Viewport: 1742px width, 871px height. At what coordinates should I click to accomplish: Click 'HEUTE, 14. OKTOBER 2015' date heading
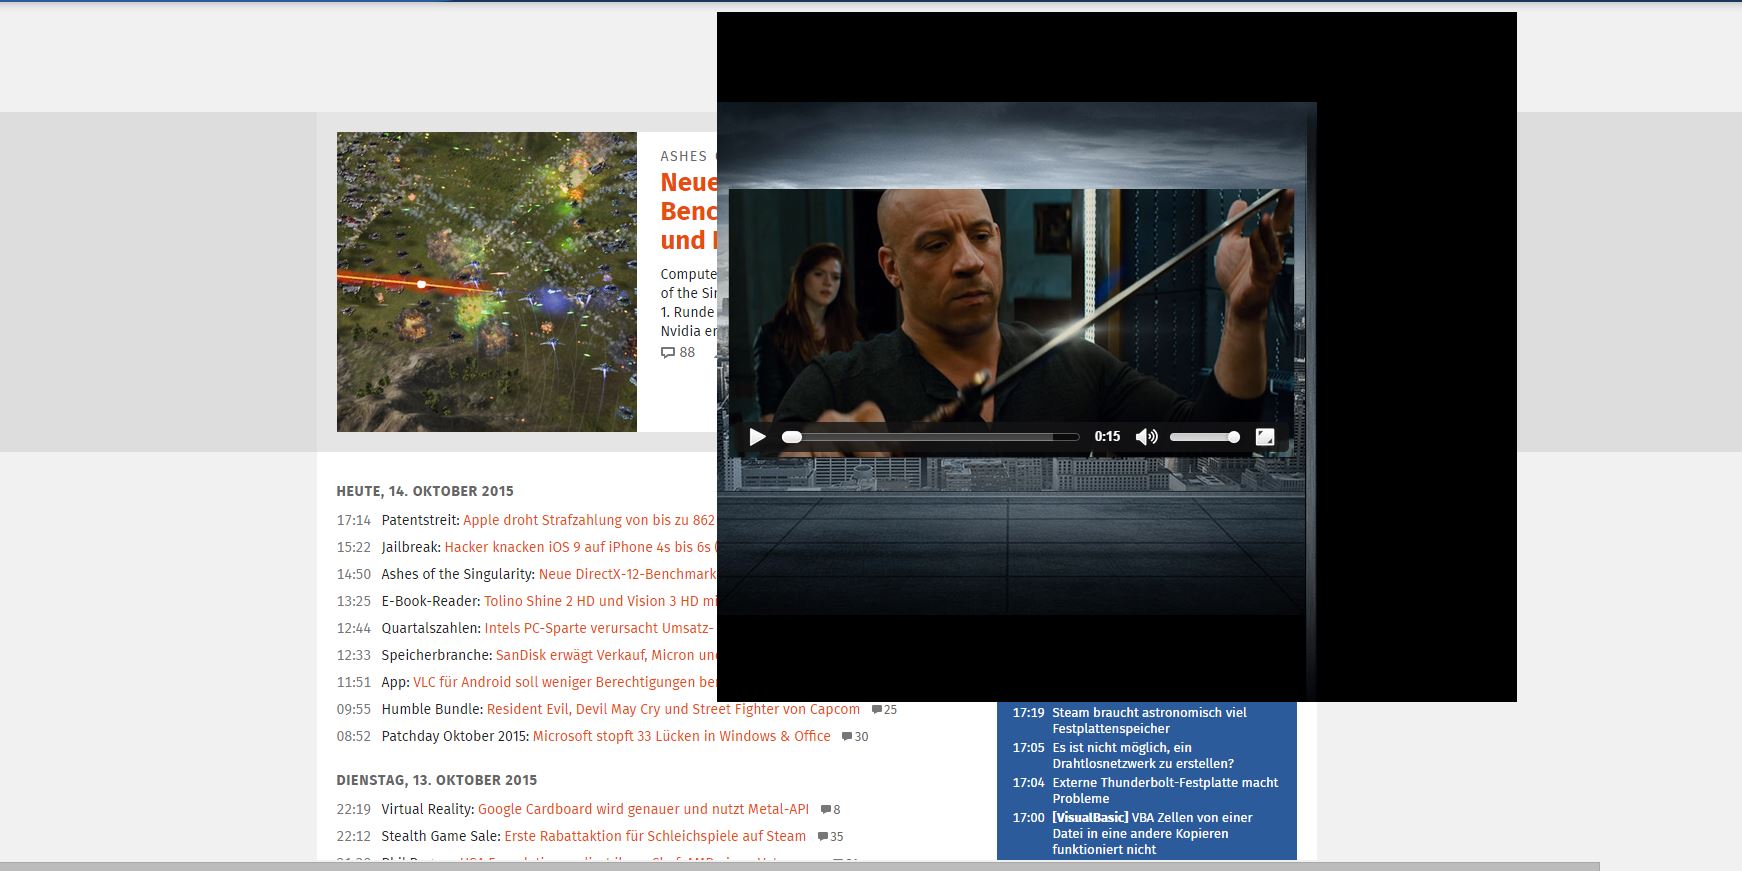tap(425, 491)
